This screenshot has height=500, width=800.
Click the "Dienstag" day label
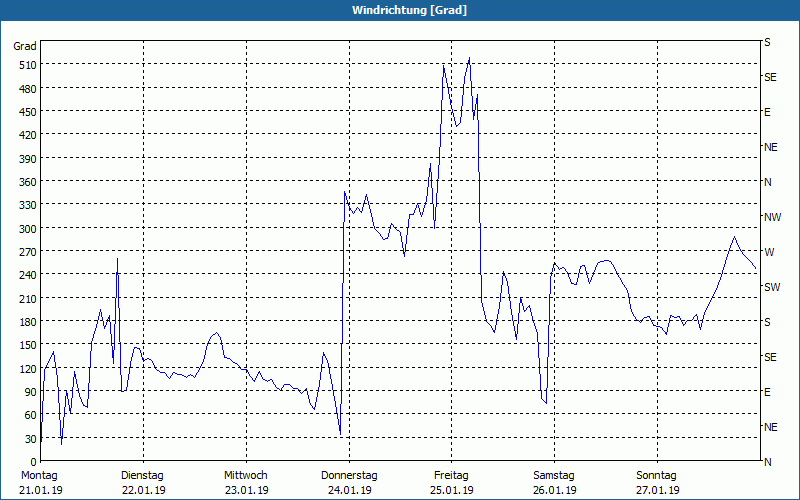pyautogui.click(x=142, y=476)
